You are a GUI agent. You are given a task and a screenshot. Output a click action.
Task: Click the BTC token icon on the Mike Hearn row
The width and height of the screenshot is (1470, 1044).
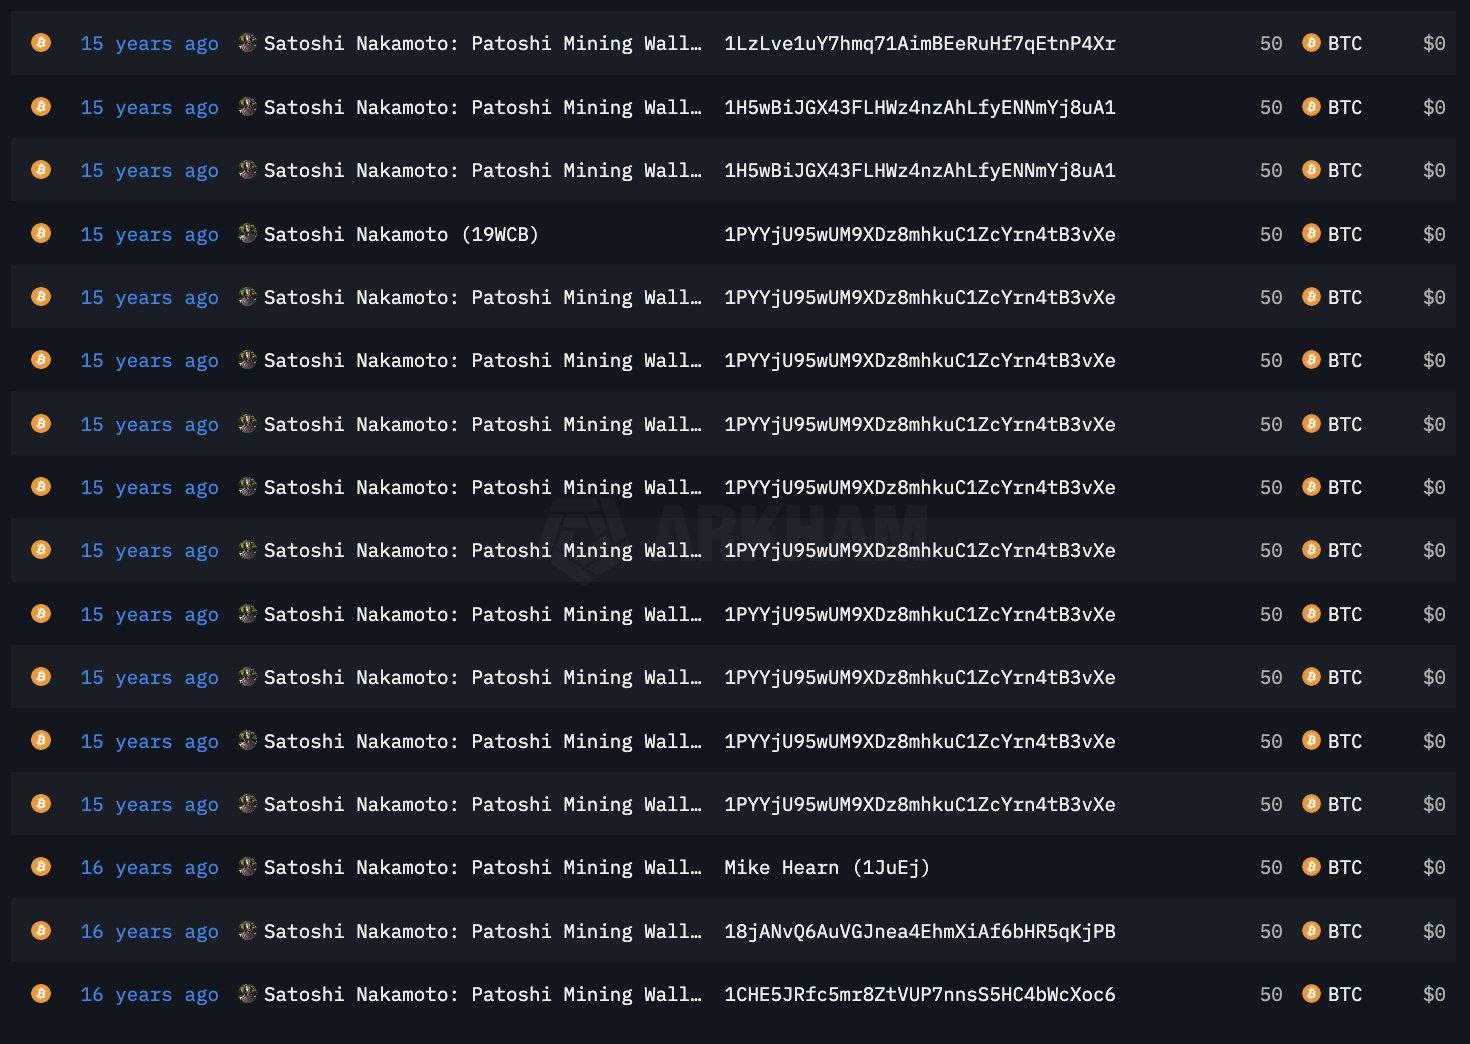pos(1311,867)
